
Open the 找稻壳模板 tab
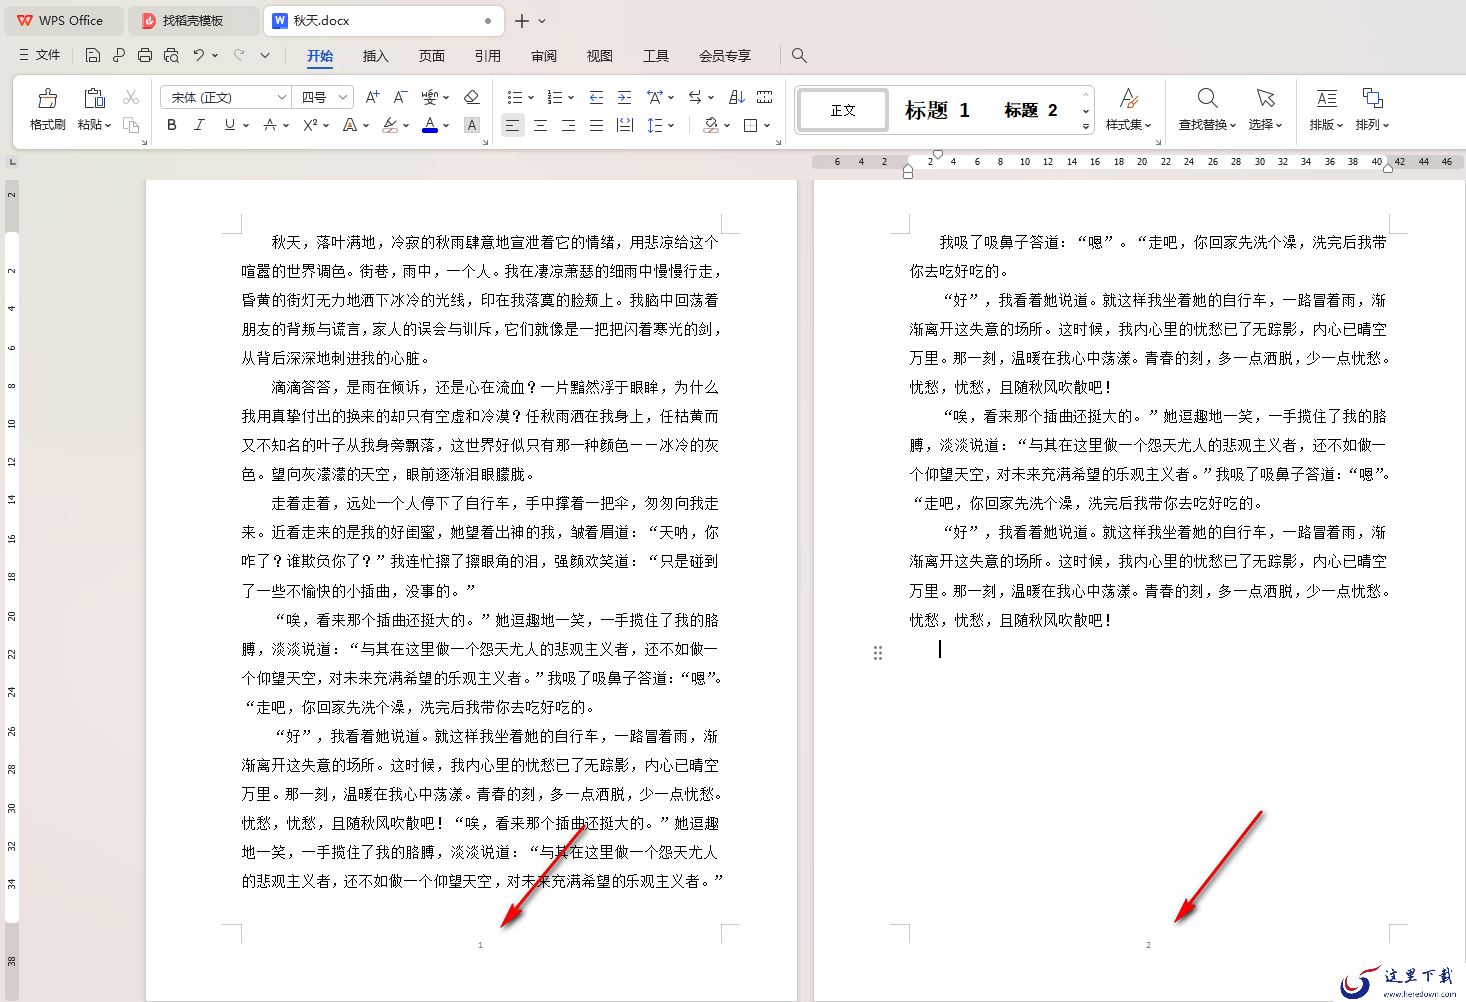point(193,20)
